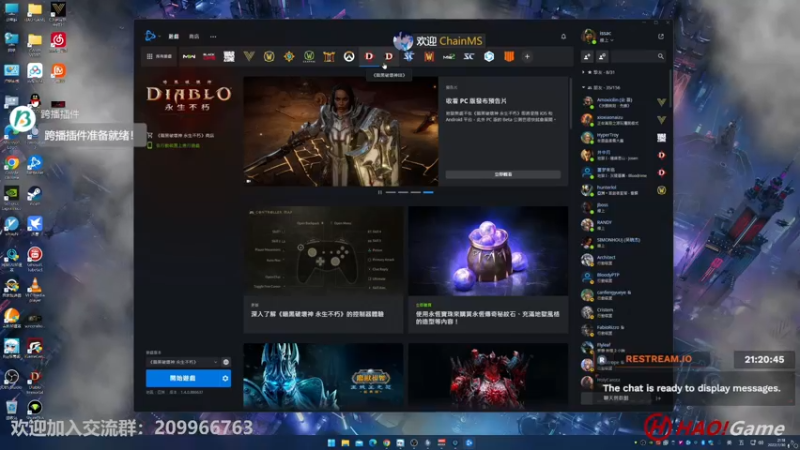Viewport: 800px width, 450px height.
Task: Open chat with friend HyperTroy
Action: click(x=623, y=138)
